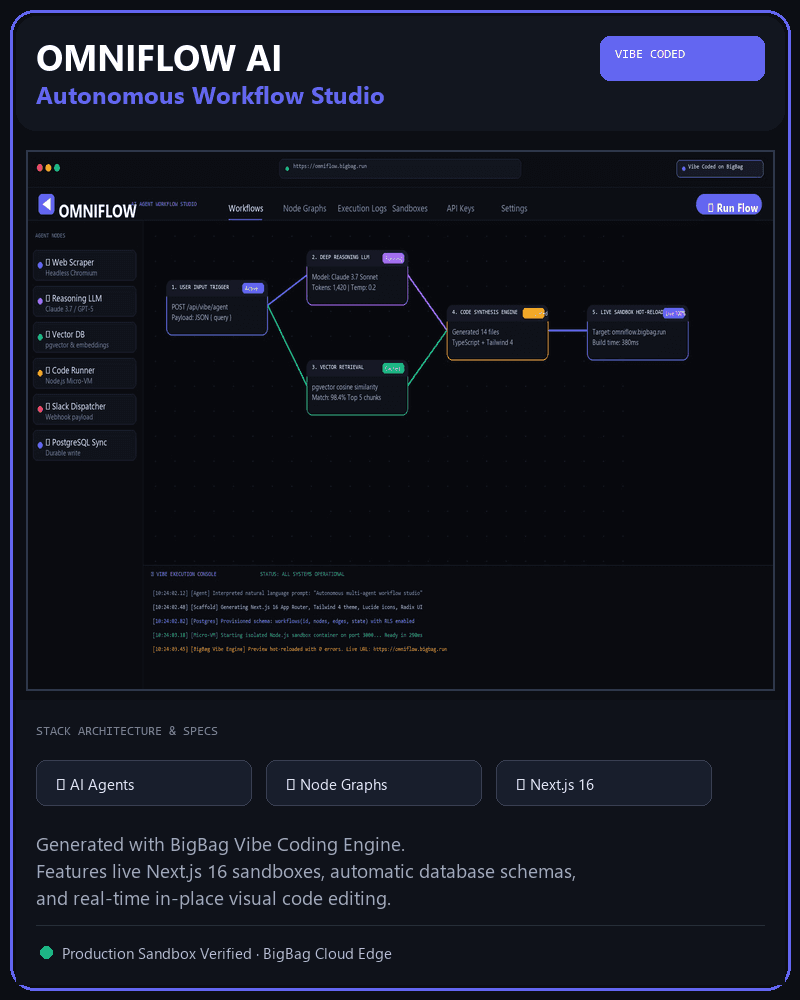Click the red window dot in the mockup
The height and width of the screenshot is (1000, 800).
click(40, 168)
